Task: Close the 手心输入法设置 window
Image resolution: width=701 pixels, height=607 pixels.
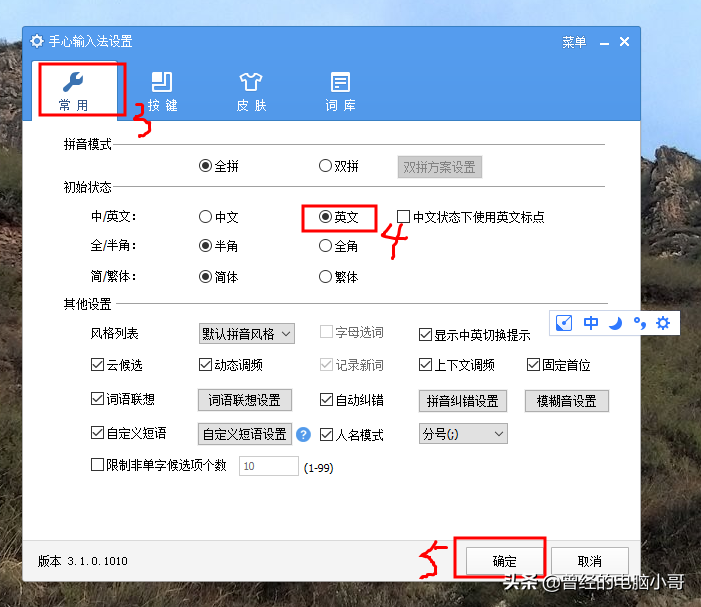Action: tap(625, 42)
